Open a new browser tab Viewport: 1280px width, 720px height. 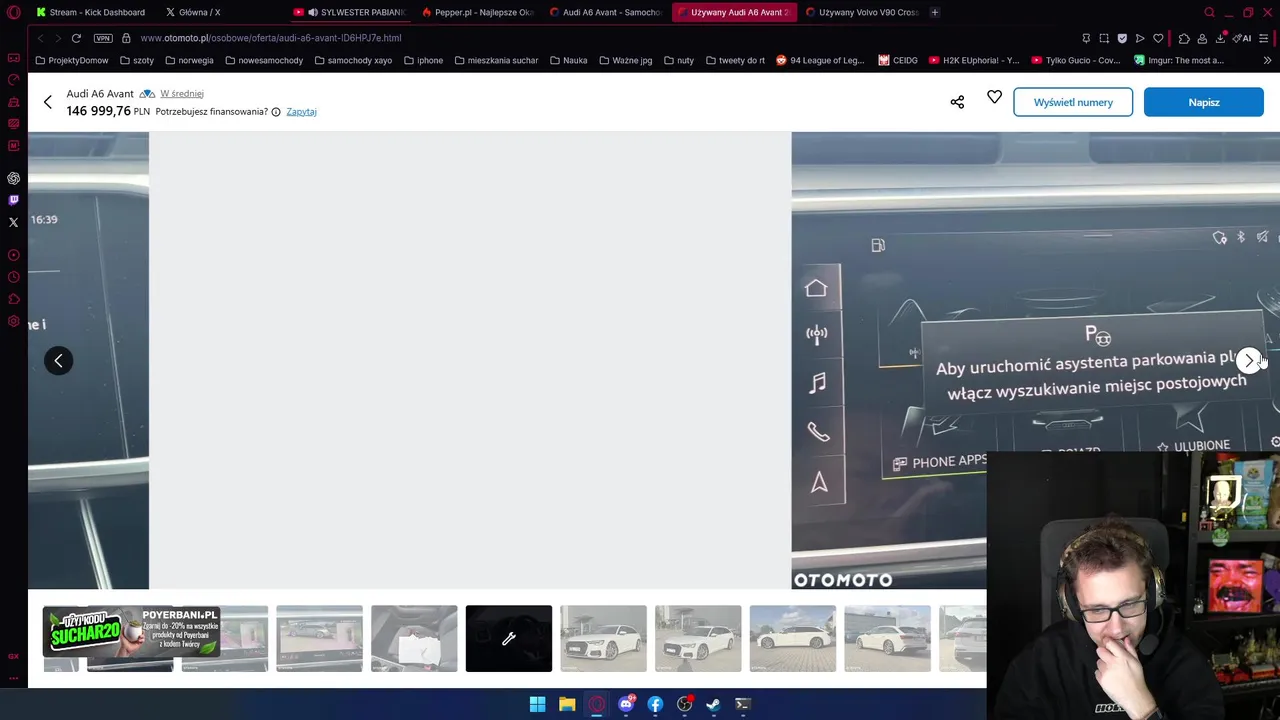point(934,12)
